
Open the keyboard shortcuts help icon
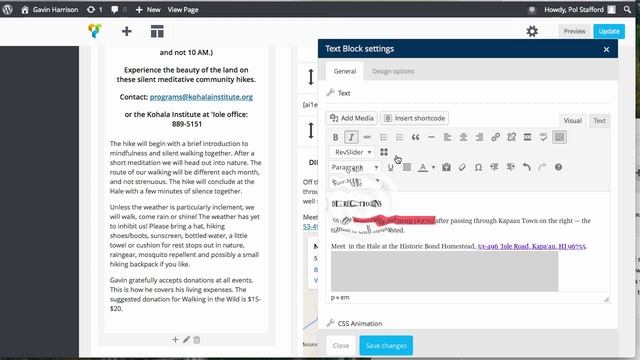(558, 167)
